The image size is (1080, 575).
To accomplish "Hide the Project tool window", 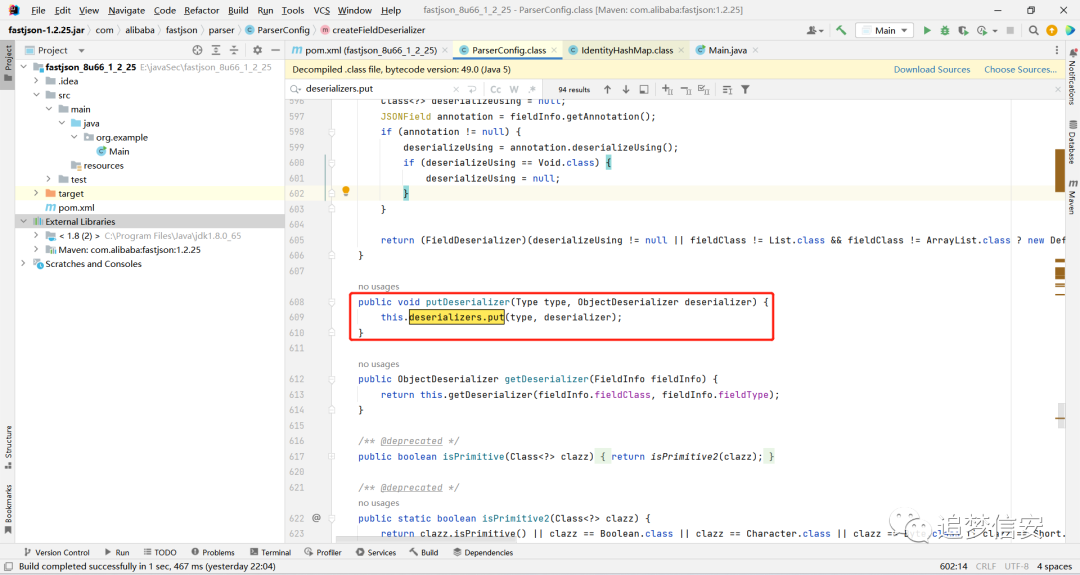I will pyautogui.click(x=276, y=50).
